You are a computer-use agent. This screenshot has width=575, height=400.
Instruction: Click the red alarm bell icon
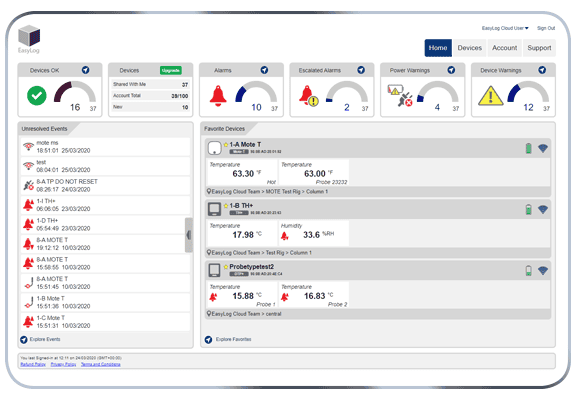(218, 96)
